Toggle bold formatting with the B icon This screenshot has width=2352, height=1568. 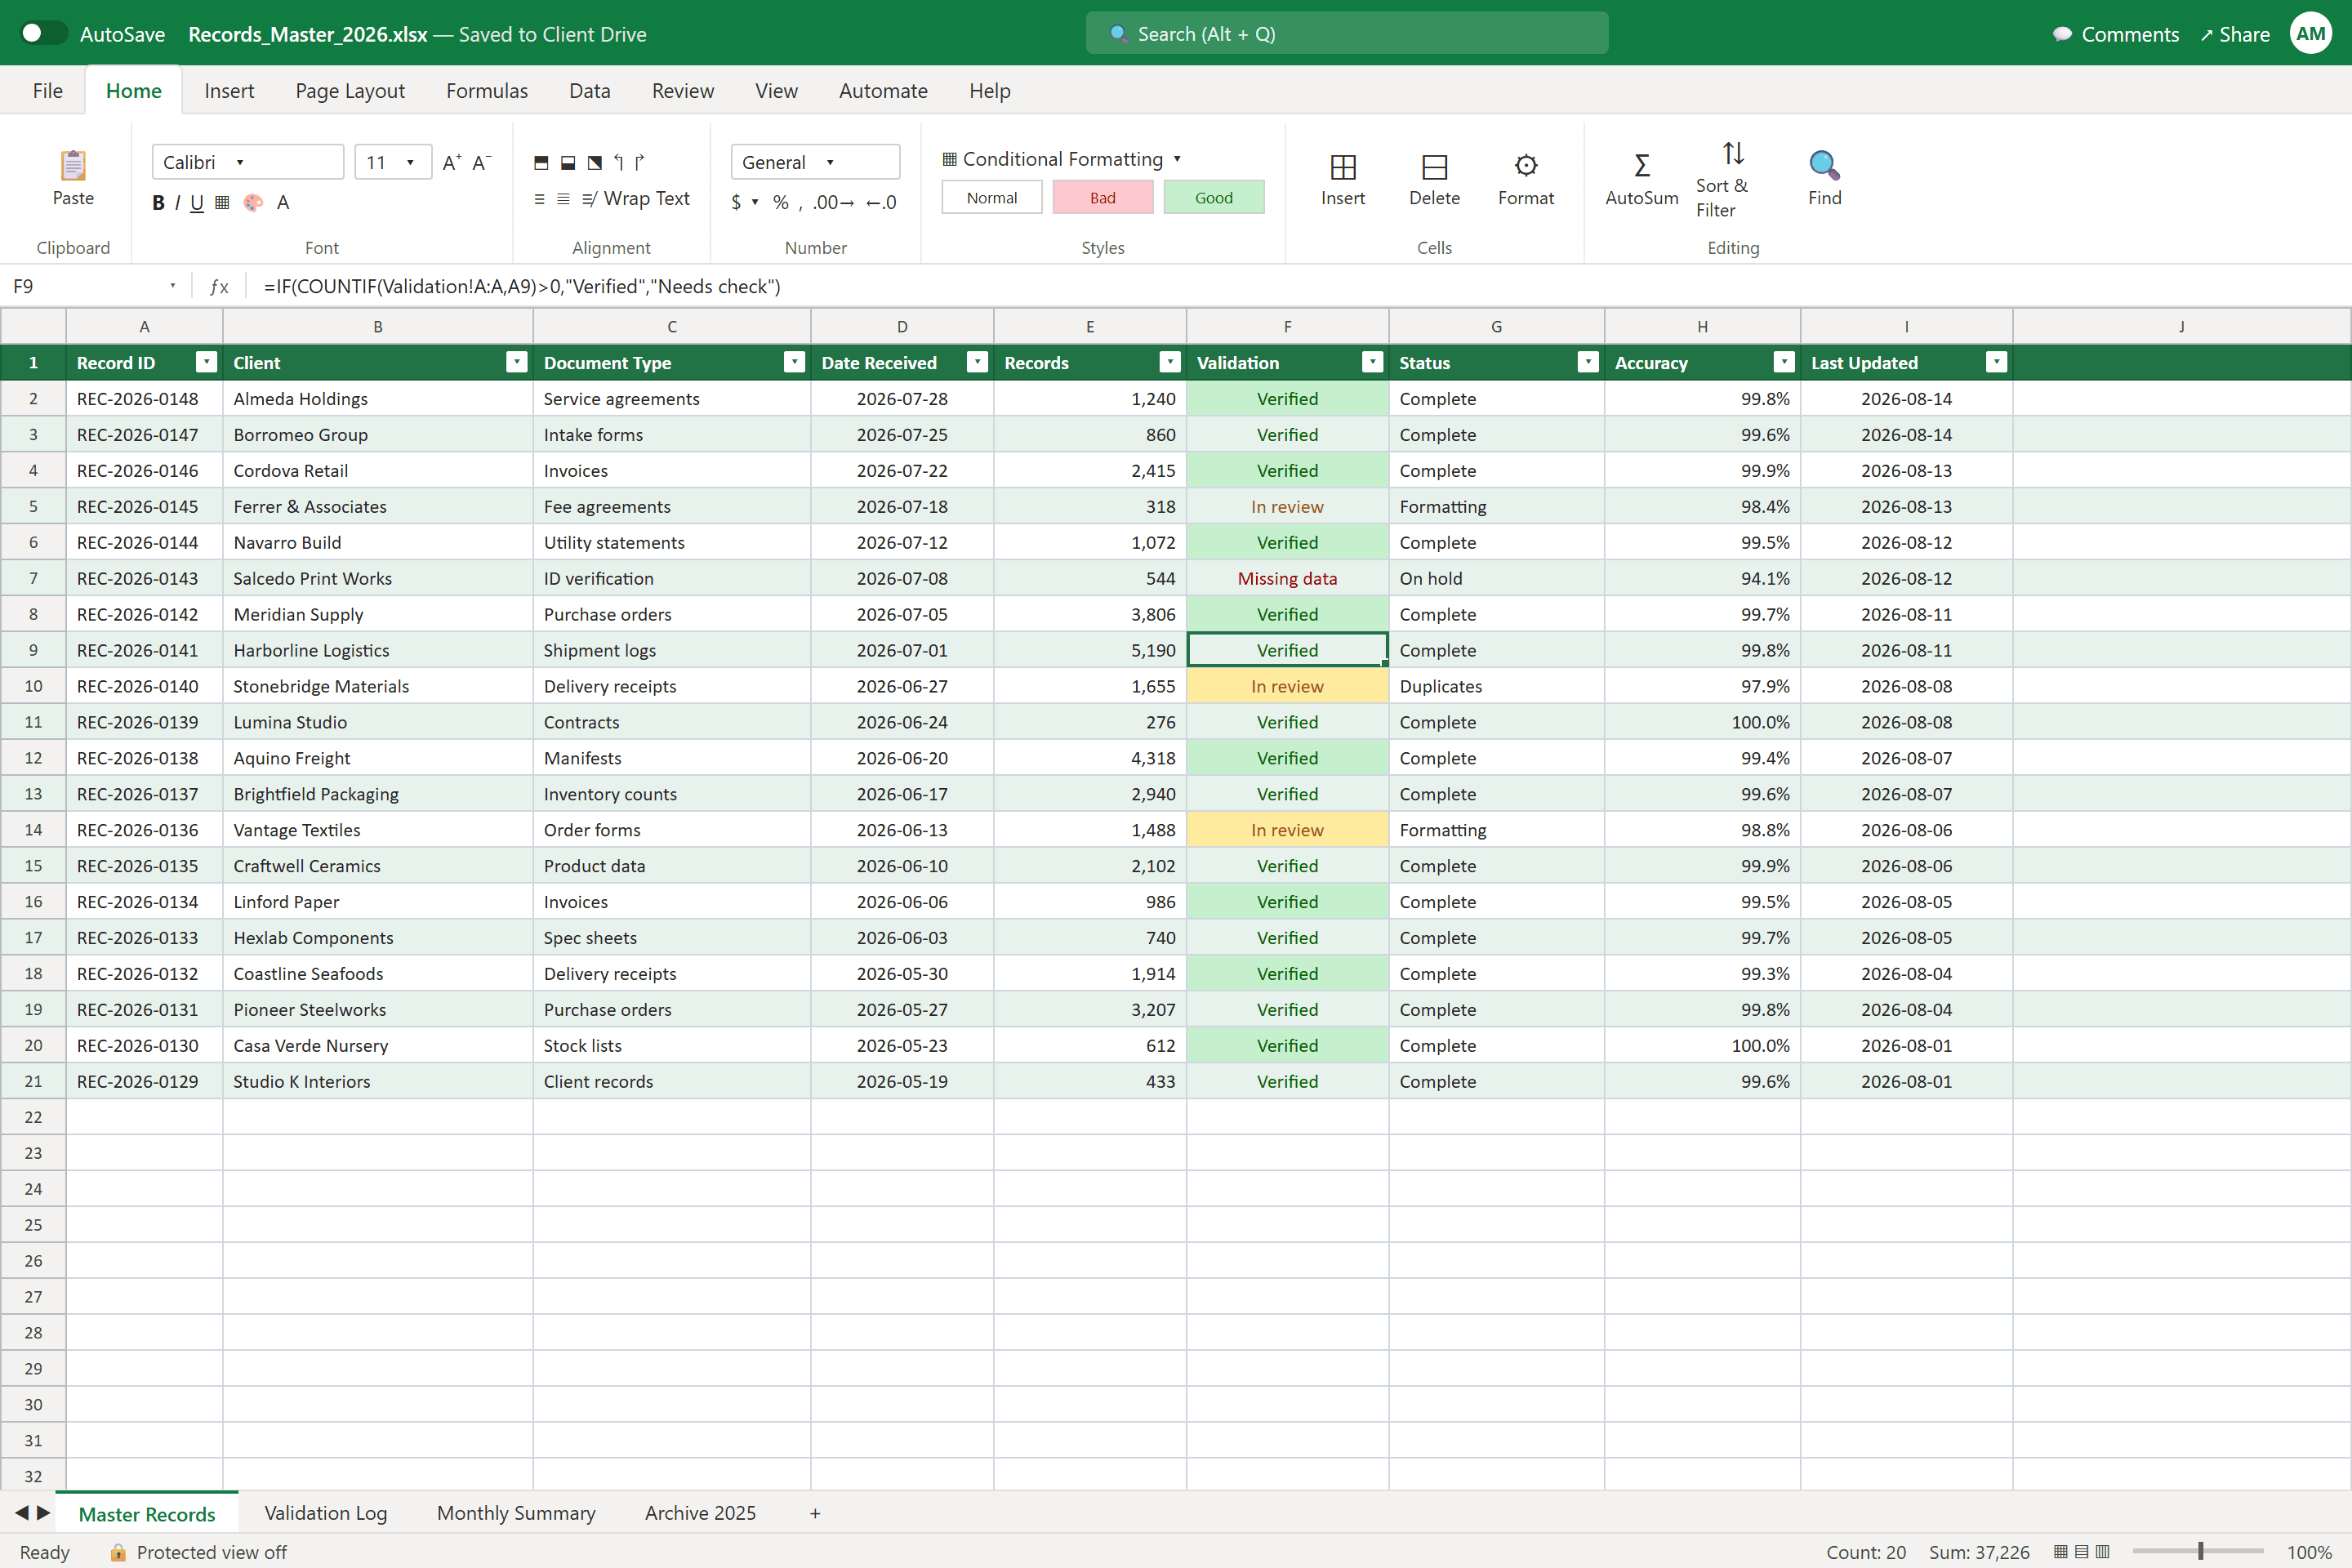[158, 203]
